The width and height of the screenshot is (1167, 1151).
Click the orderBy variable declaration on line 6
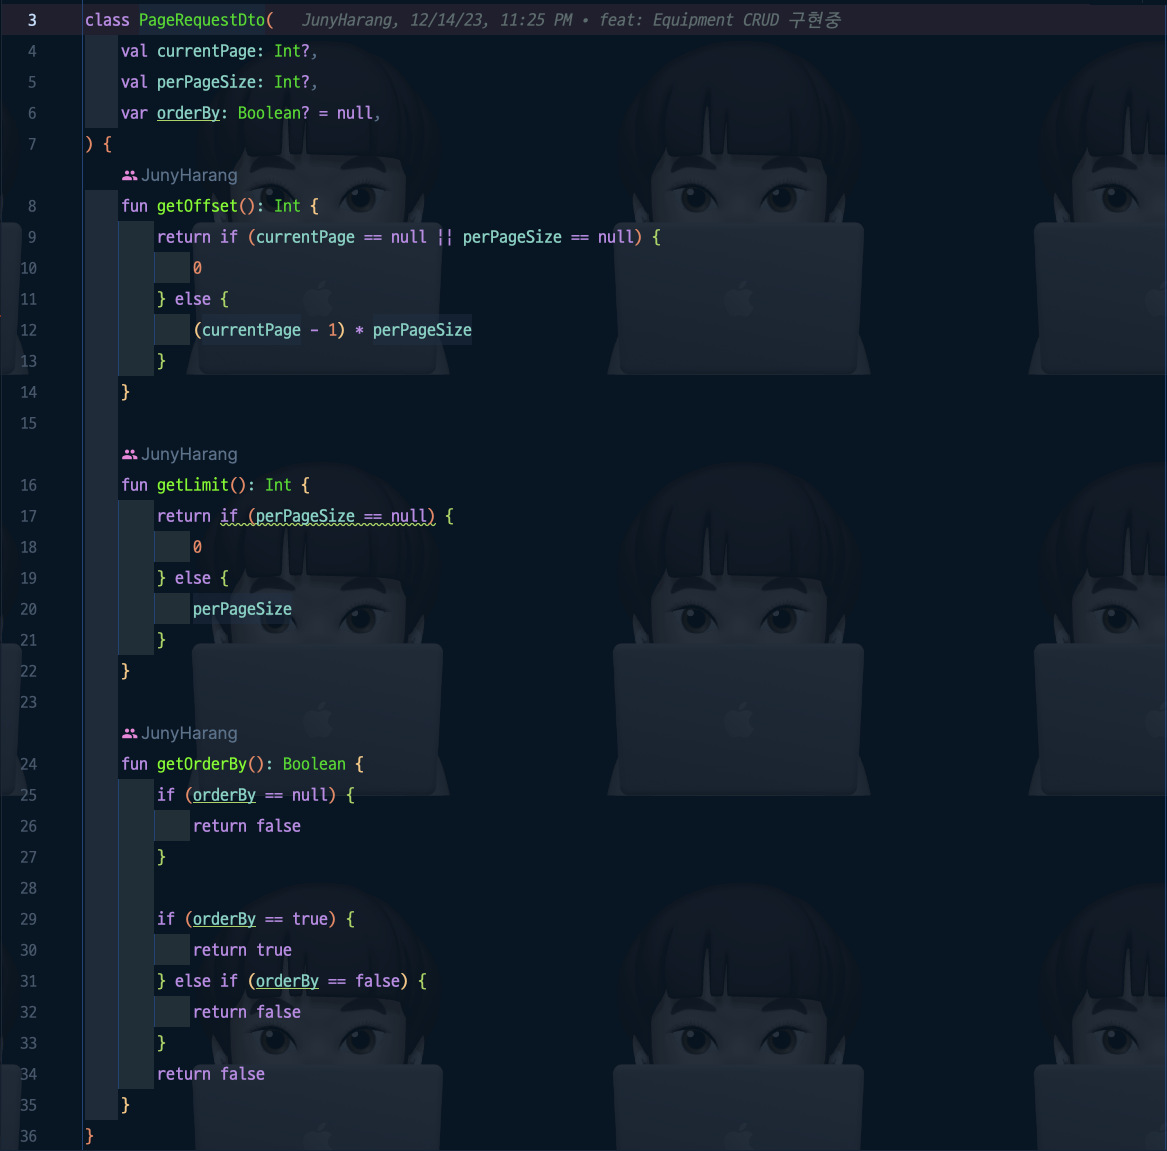188,113
